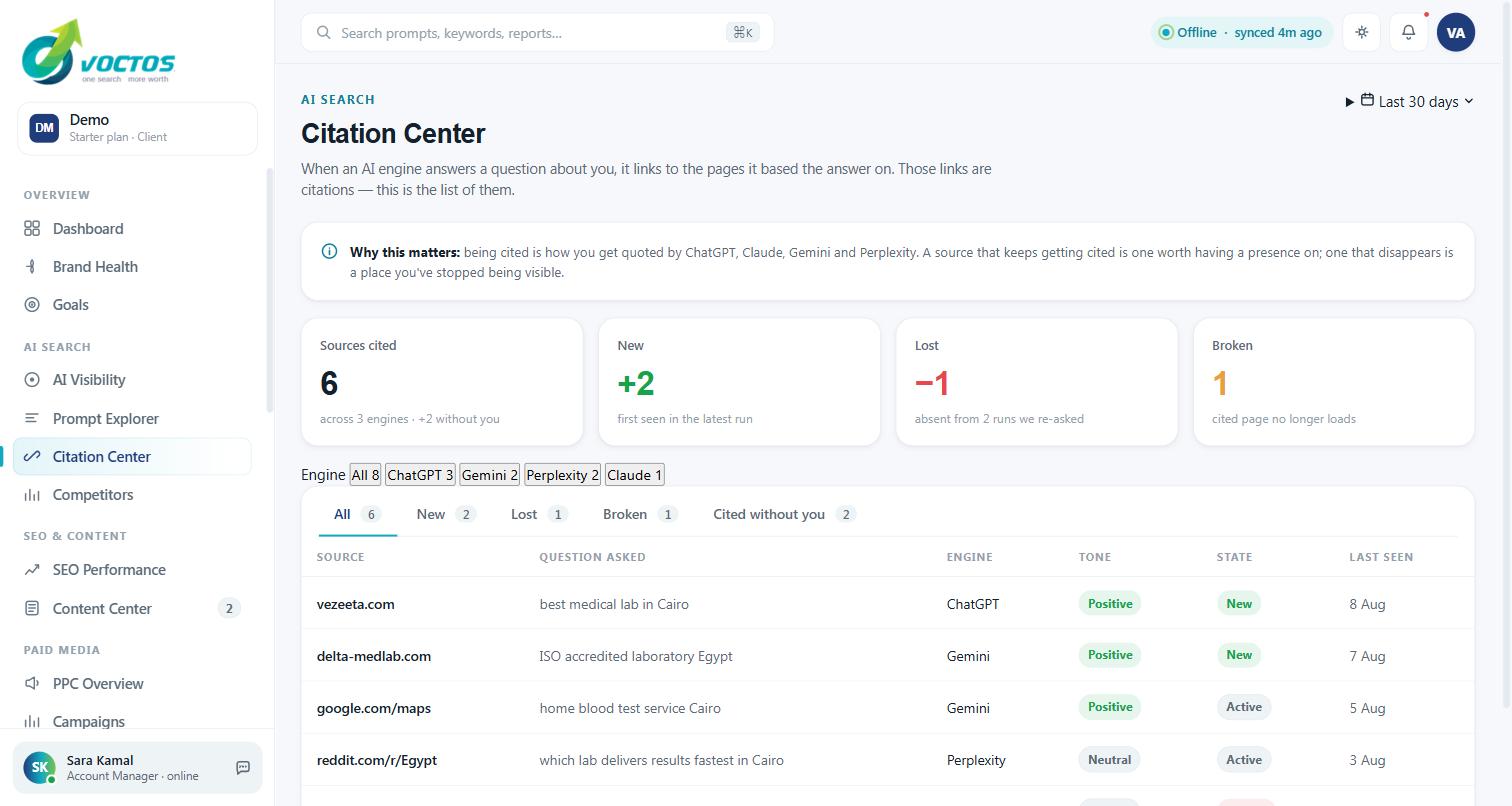
Task: Click the Broken 1 summary card
Action: click(1334, 382)
